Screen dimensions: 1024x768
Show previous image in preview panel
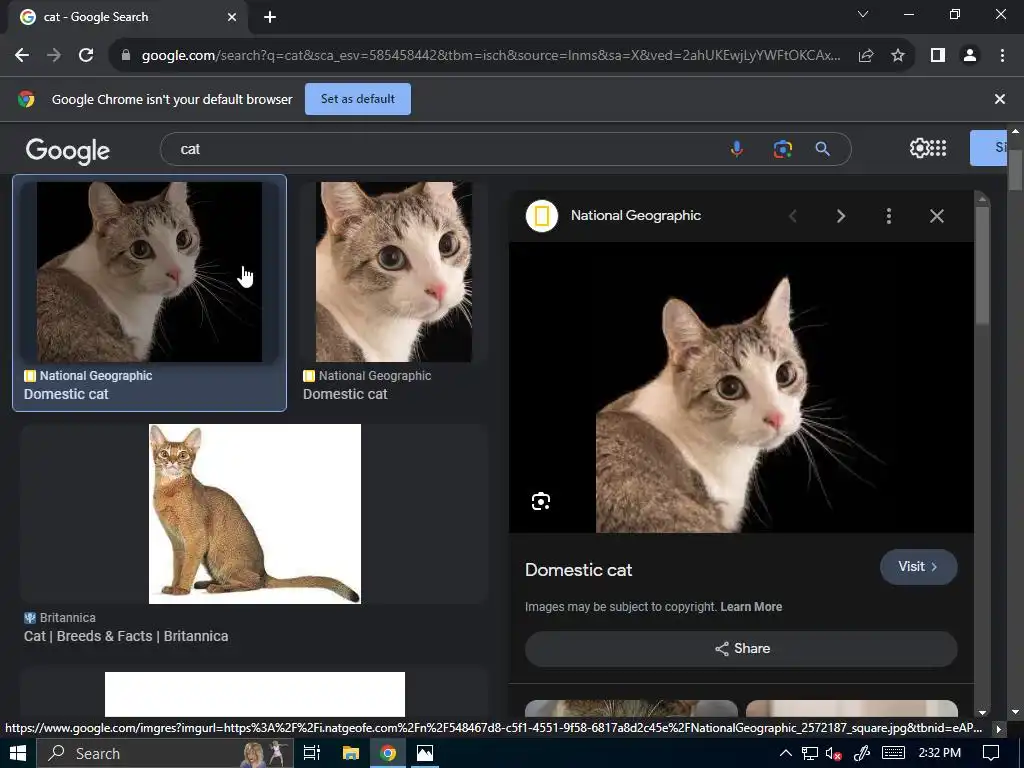click(x=793, y=216)
